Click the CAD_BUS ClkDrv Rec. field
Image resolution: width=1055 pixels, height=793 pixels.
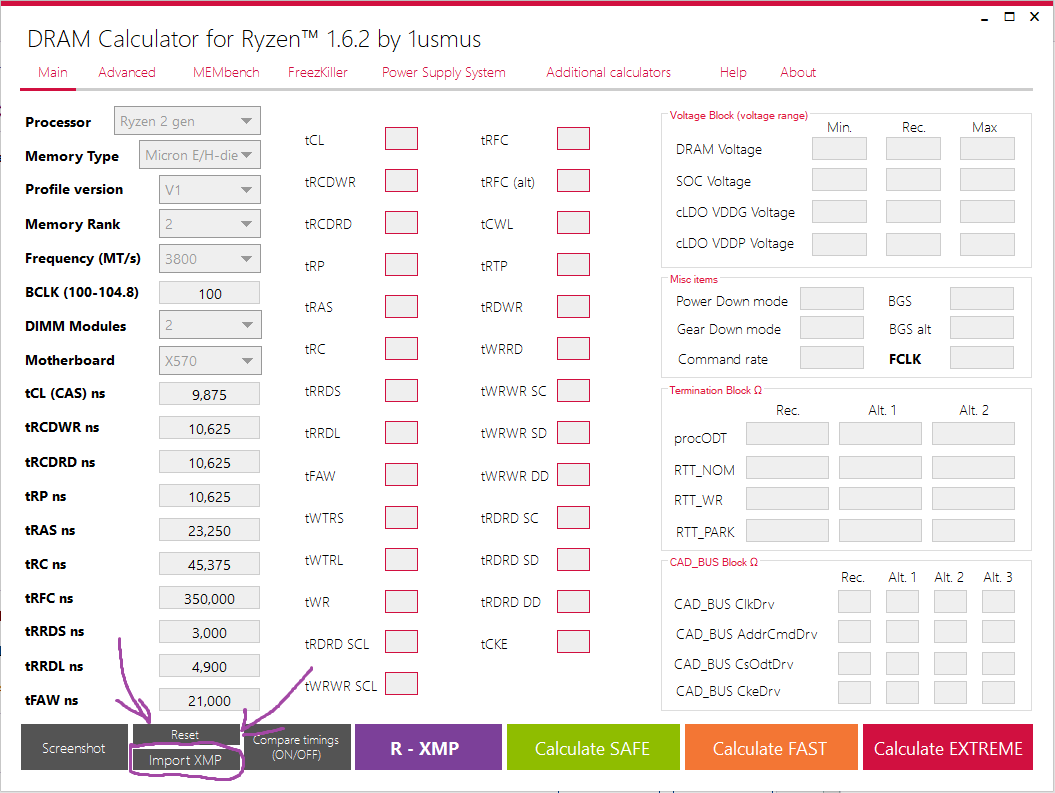[x=854, y=601]
